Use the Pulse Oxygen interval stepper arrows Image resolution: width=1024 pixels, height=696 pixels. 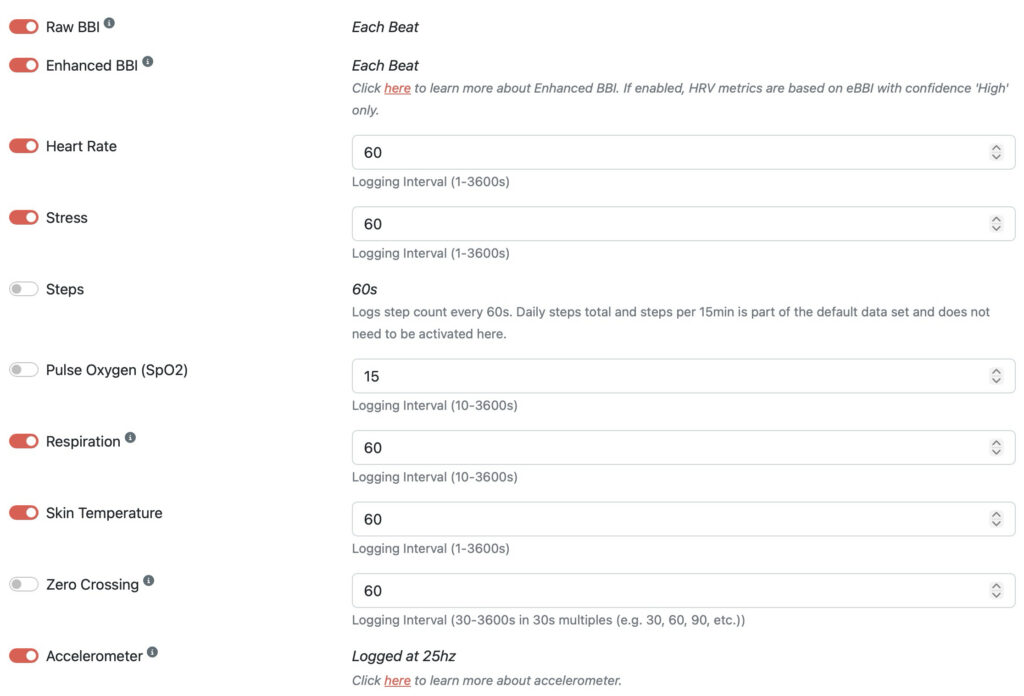tap(996, 376)
